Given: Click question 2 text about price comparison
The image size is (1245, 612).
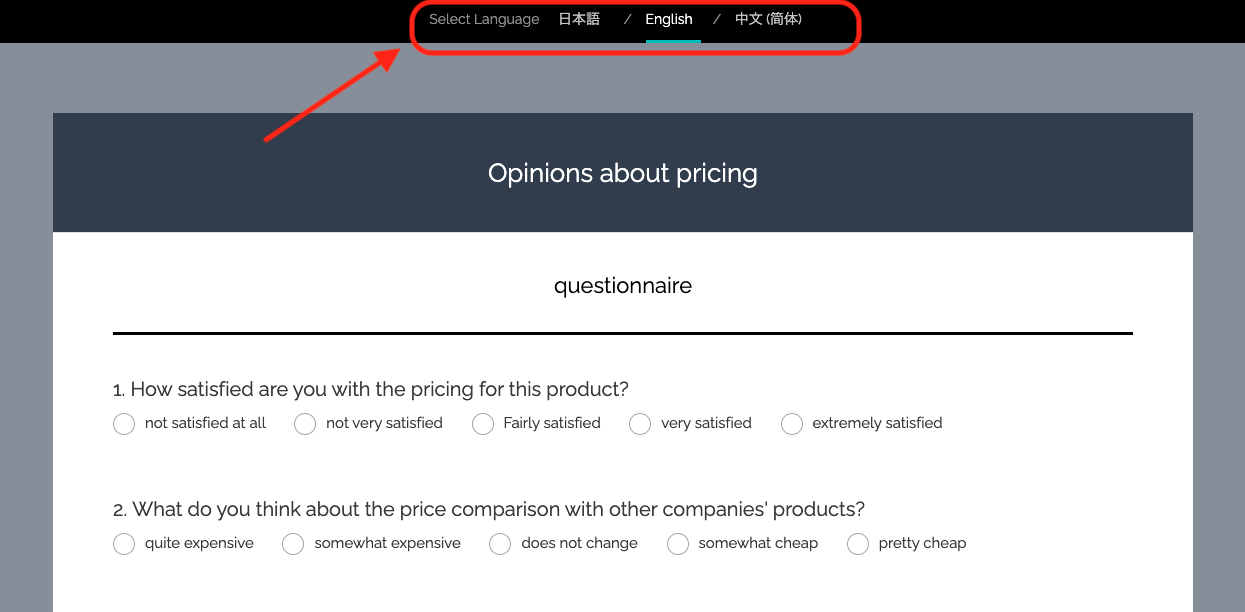Looking at the screenshot, I should [x=488, y=509].
